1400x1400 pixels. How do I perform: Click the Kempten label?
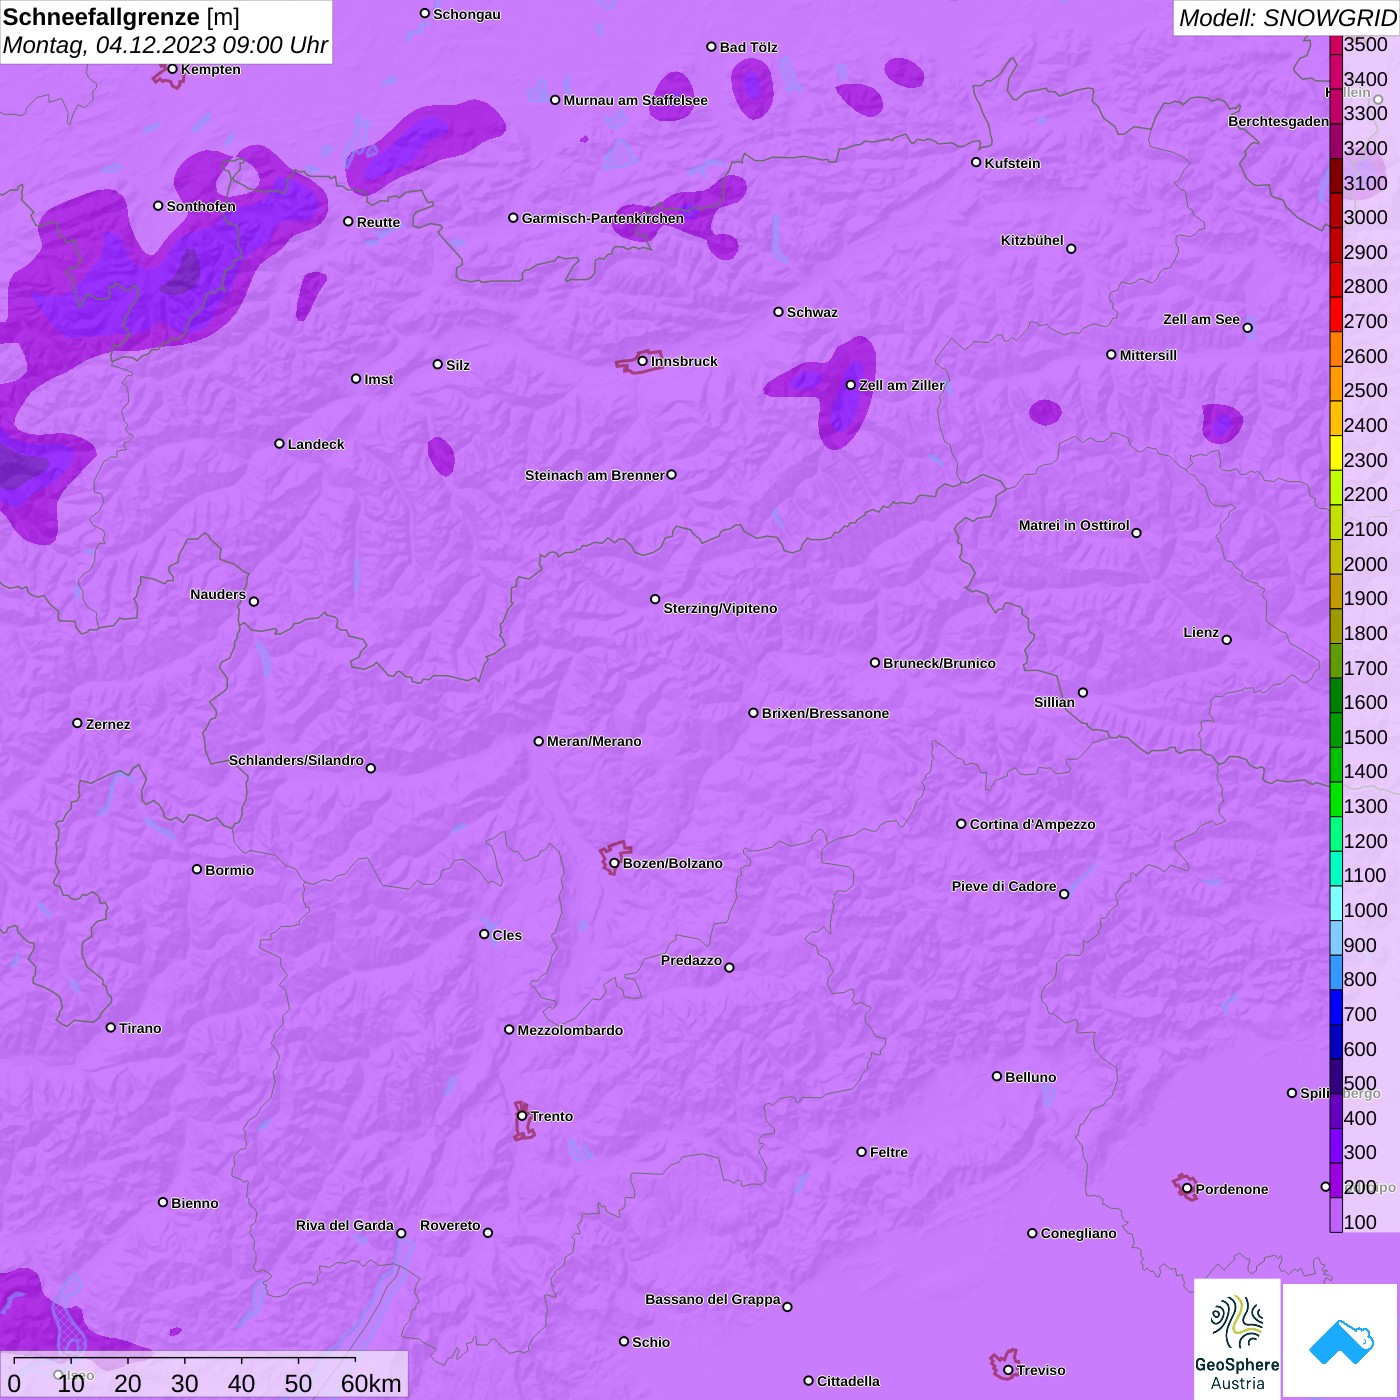click(210, 69)
